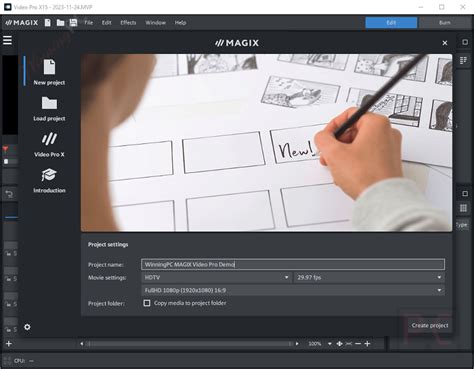This screenshot has height=369, width=474.
Task: Select New project in the start dialog
Action: 49,72
